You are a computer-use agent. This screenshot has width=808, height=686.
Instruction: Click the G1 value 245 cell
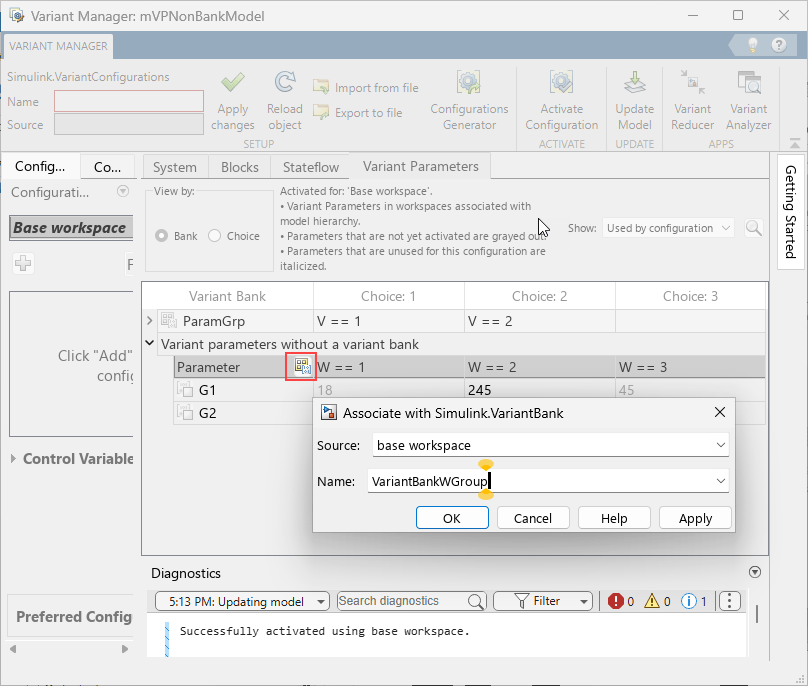[x=540, y=390]
